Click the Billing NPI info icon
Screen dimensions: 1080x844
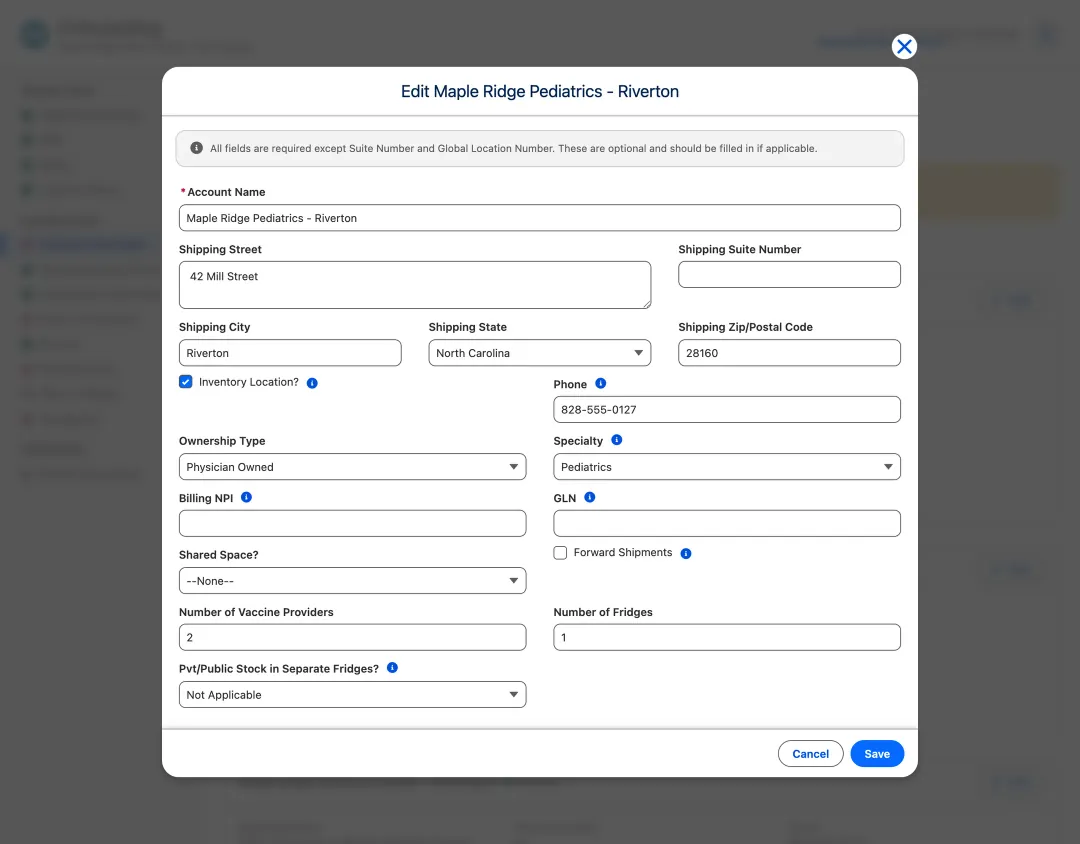(x=246, y=497)
